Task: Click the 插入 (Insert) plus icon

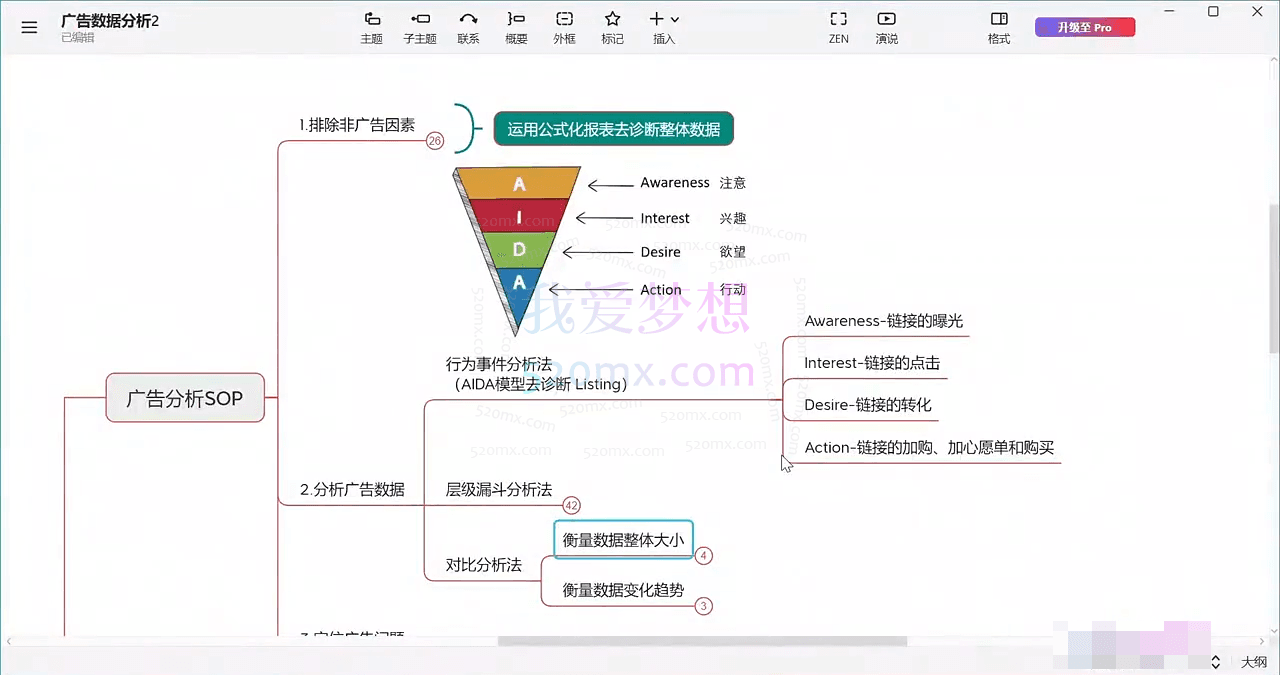Action: pos(656,18)
